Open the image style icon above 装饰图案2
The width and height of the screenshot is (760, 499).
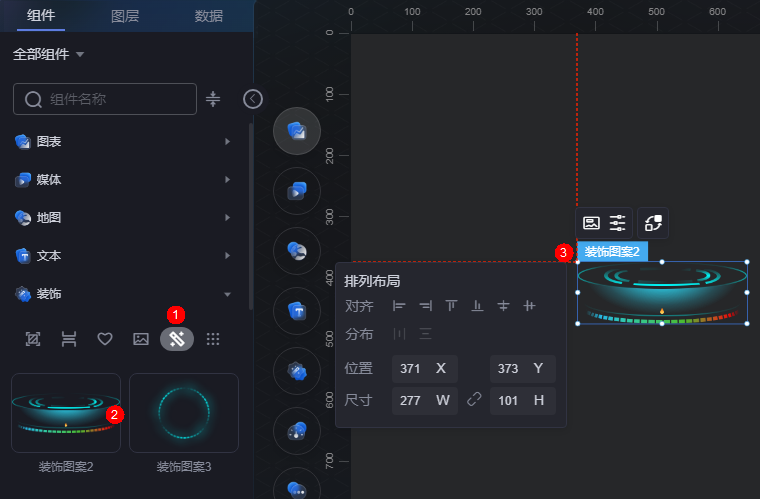[x=591, y=223]
